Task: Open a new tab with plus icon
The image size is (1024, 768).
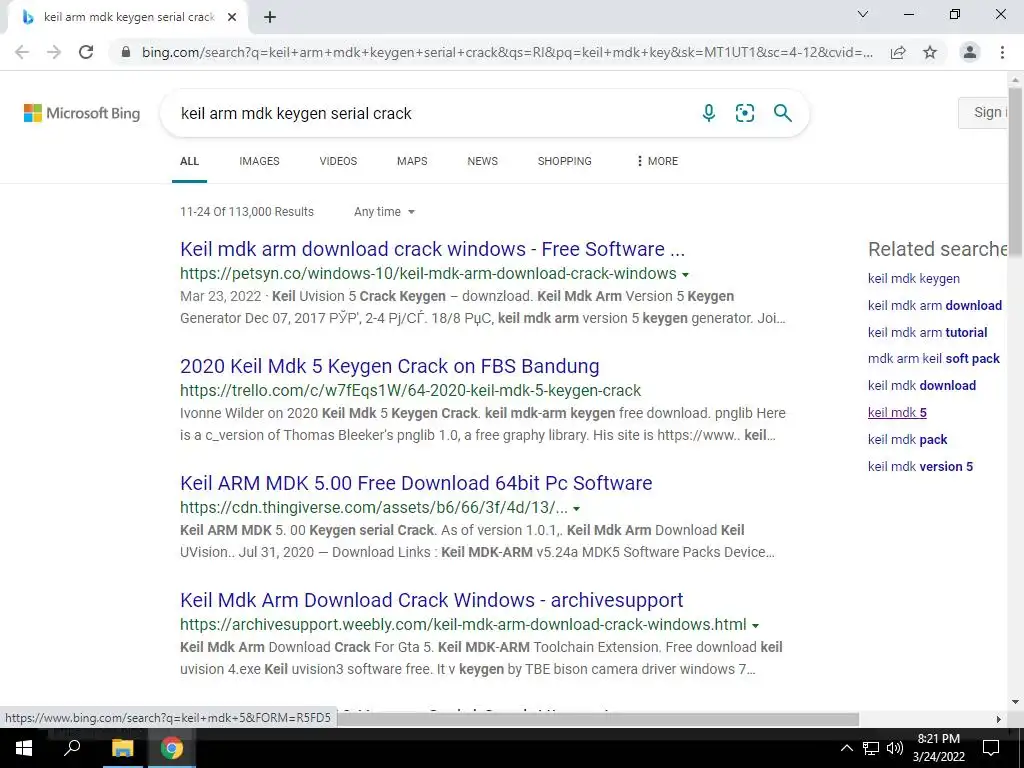Action: pos(270,18)
